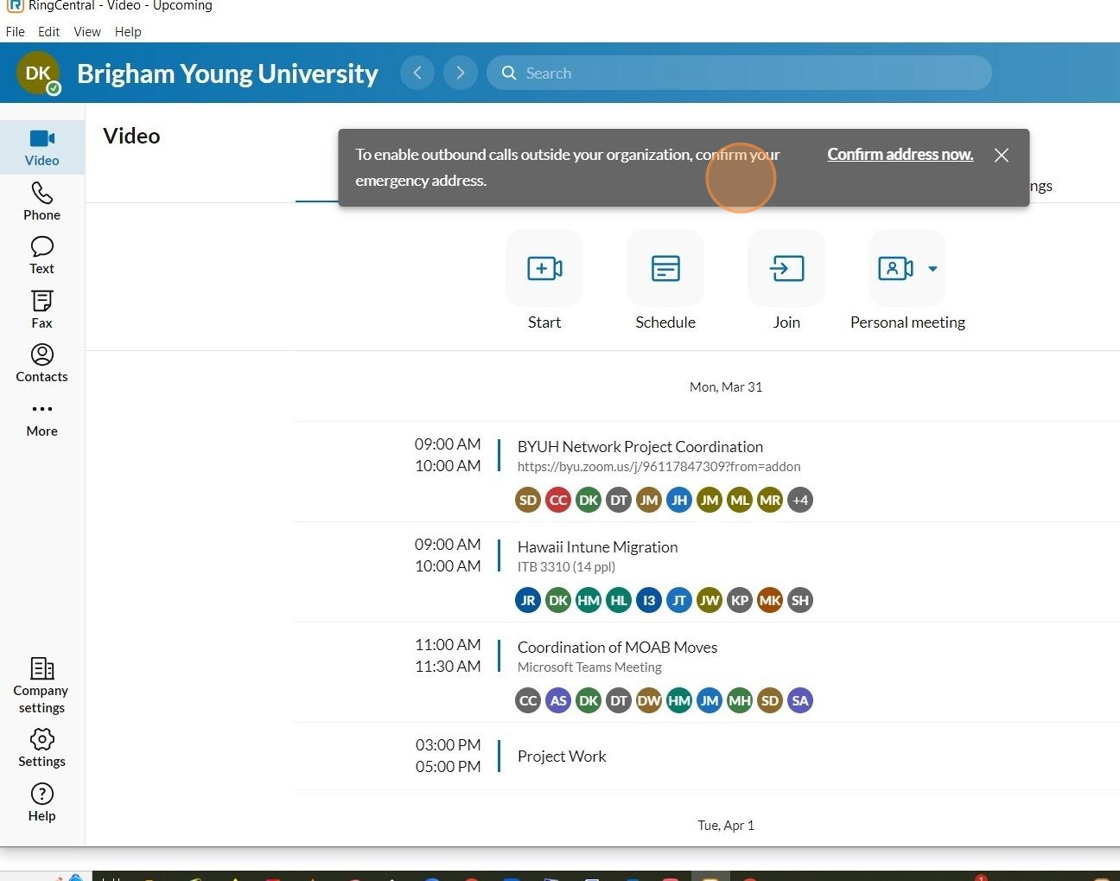This screenshot has width=1120, height=881.
Task: Click ITB 3310 (14 ppl) location text
Action: pos(566,567)
